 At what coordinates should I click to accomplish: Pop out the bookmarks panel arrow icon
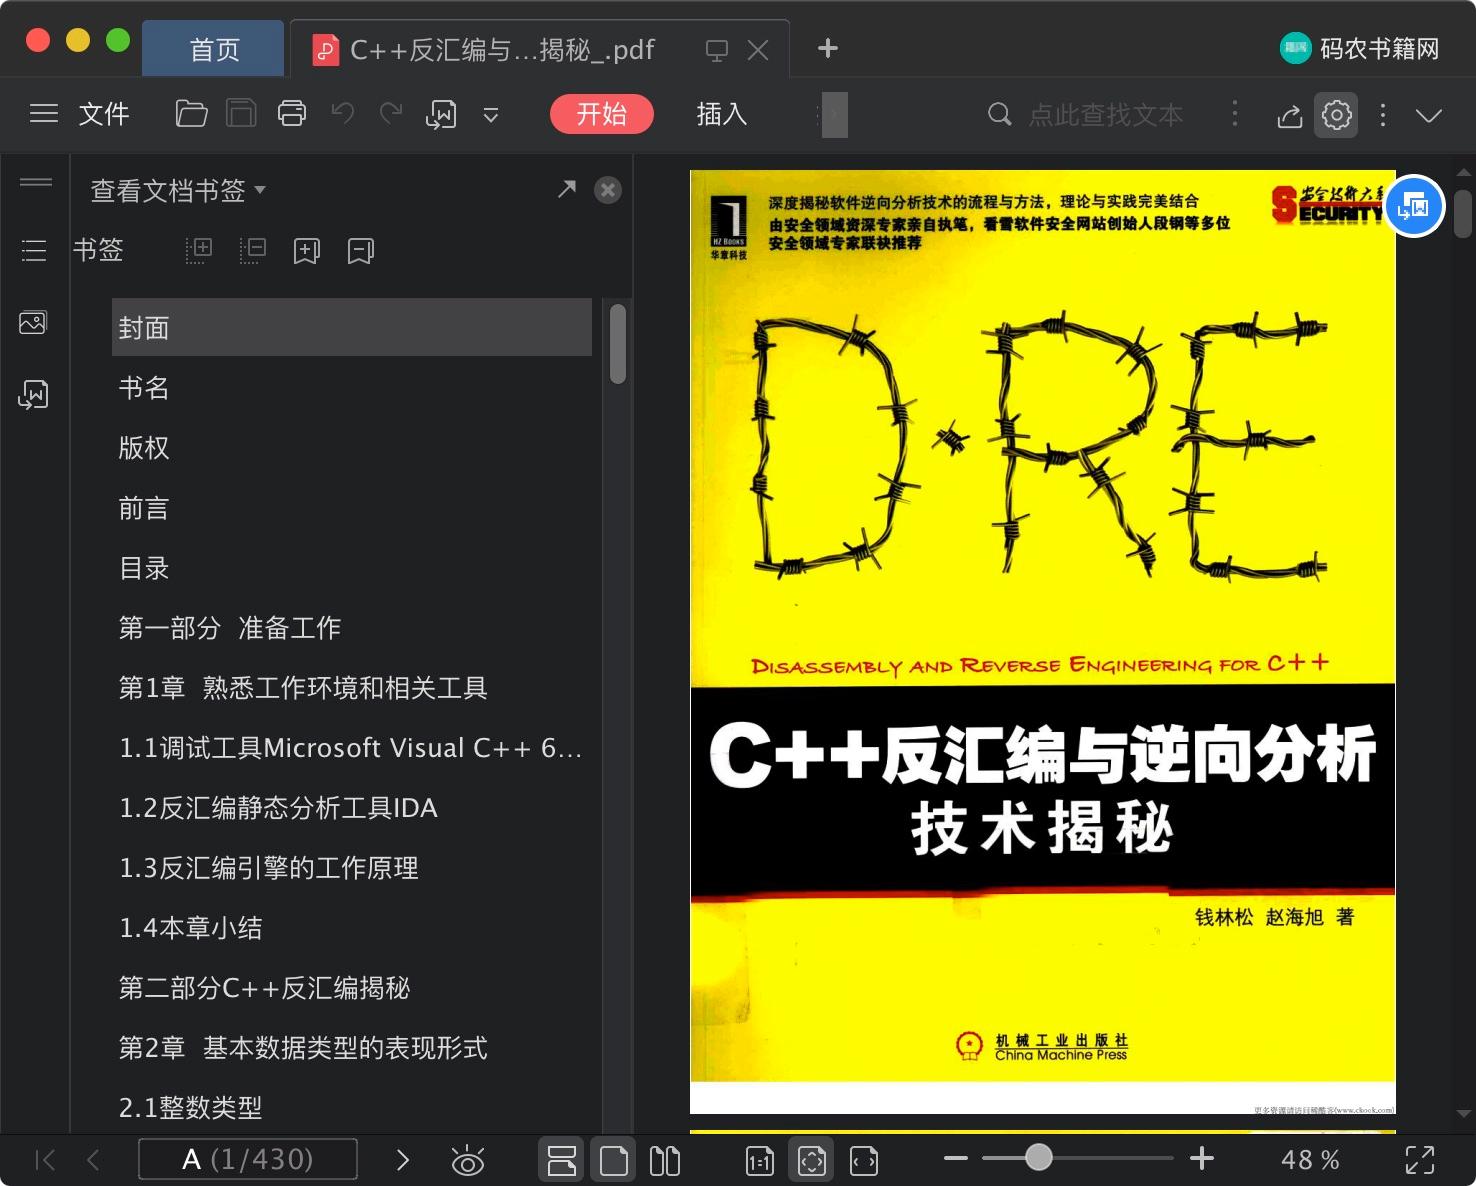[567, 189]
